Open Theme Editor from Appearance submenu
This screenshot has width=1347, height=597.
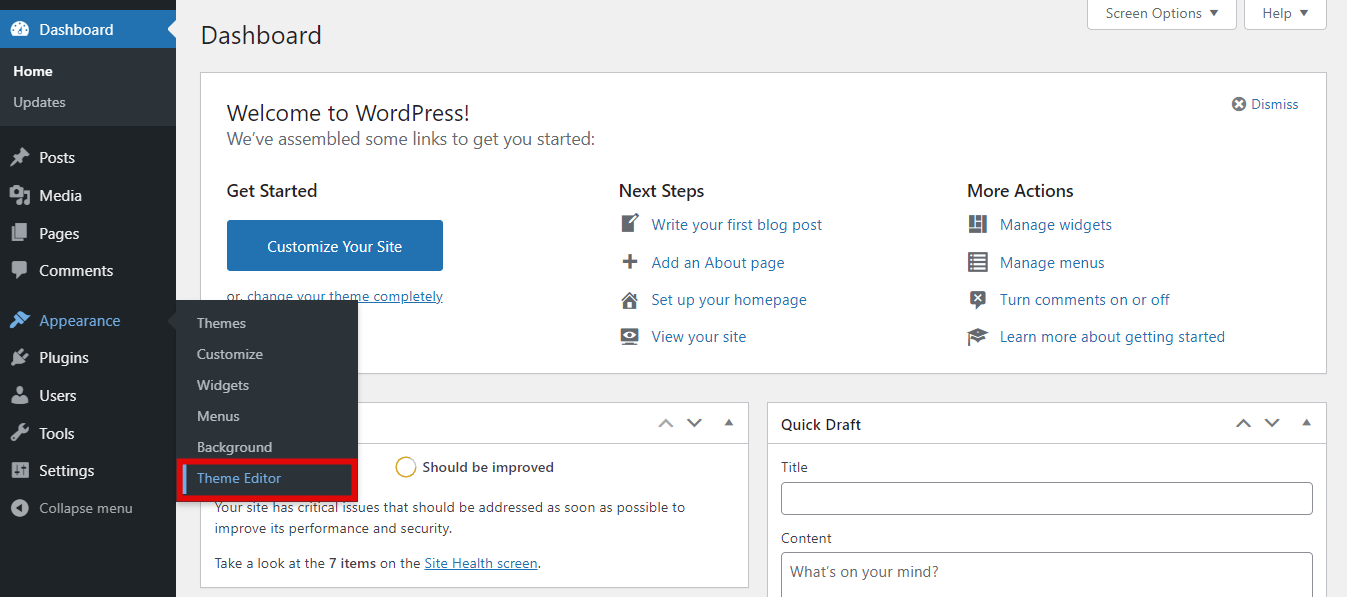pos(239,478)
